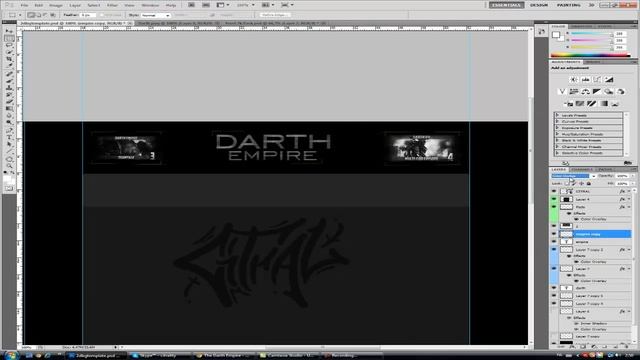Select the Lasso tool
Screen dimensions: 640x360
(x=9, y=45)
